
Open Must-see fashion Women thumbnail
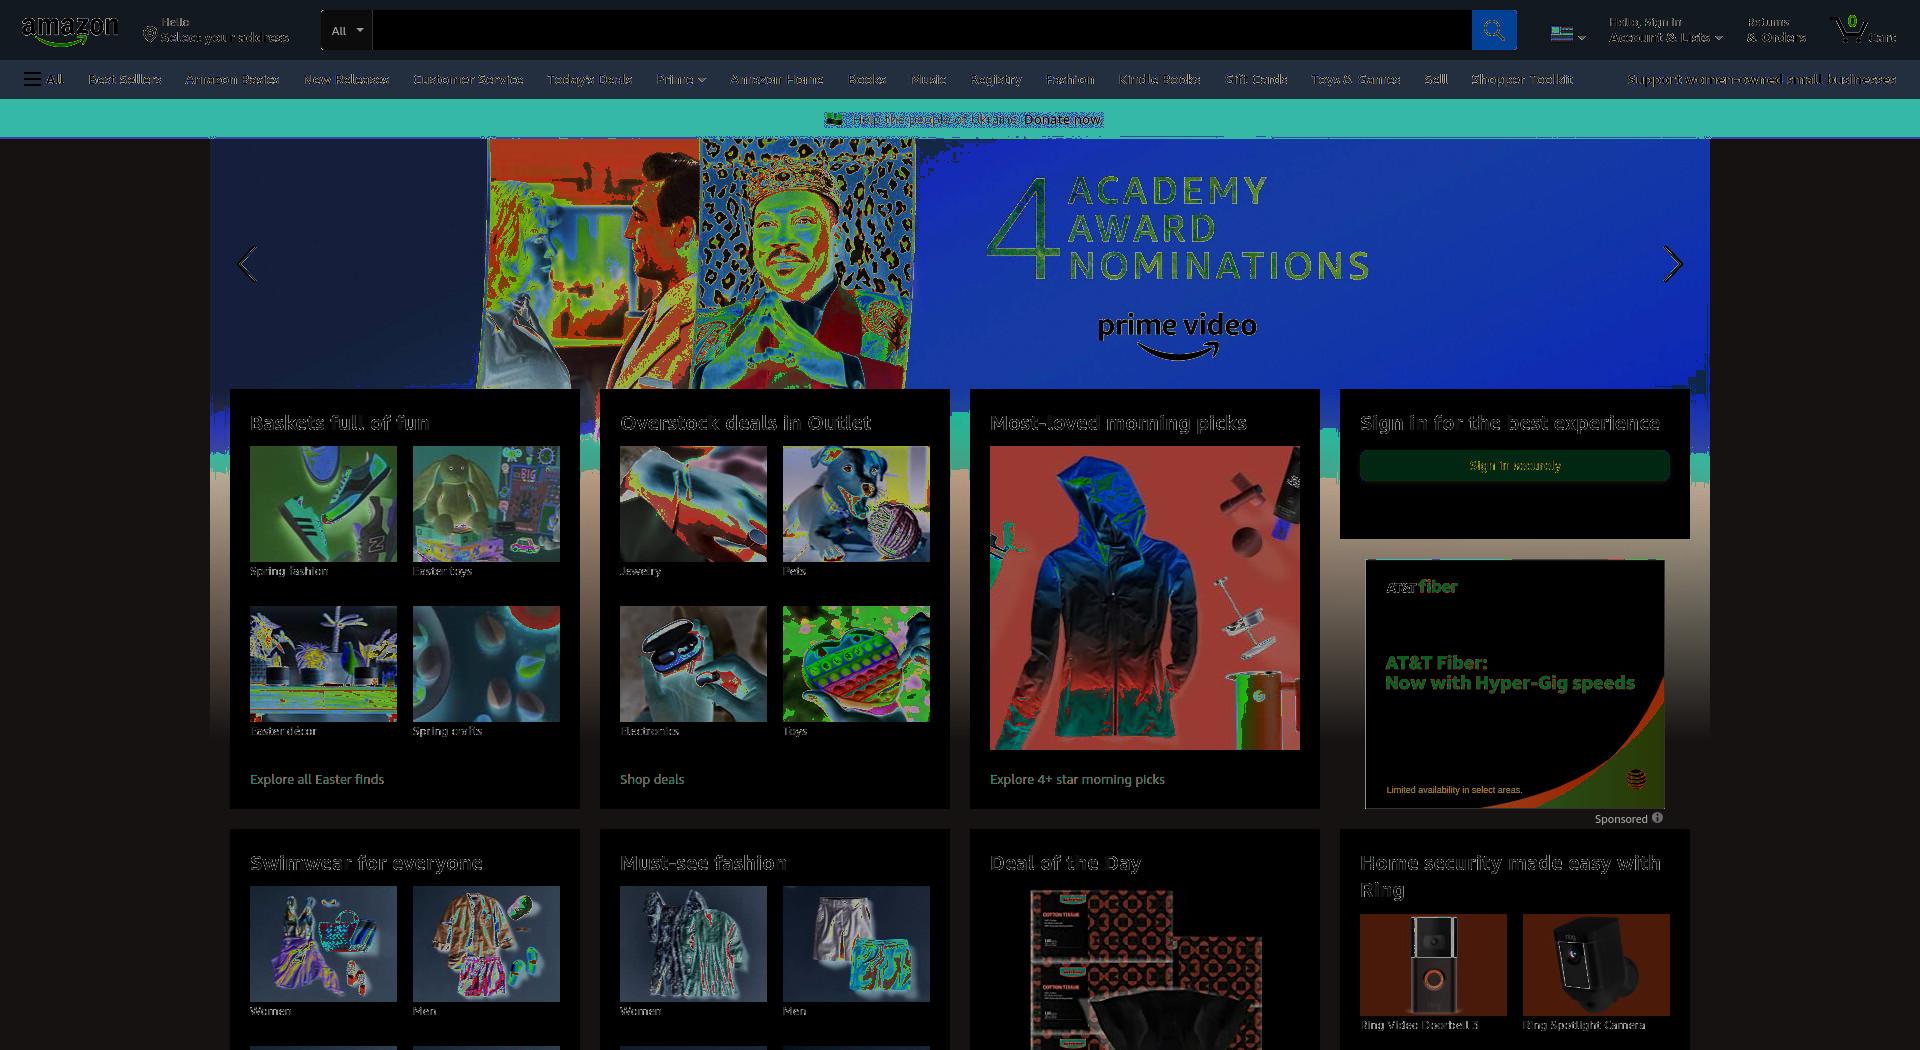point(693,944)
